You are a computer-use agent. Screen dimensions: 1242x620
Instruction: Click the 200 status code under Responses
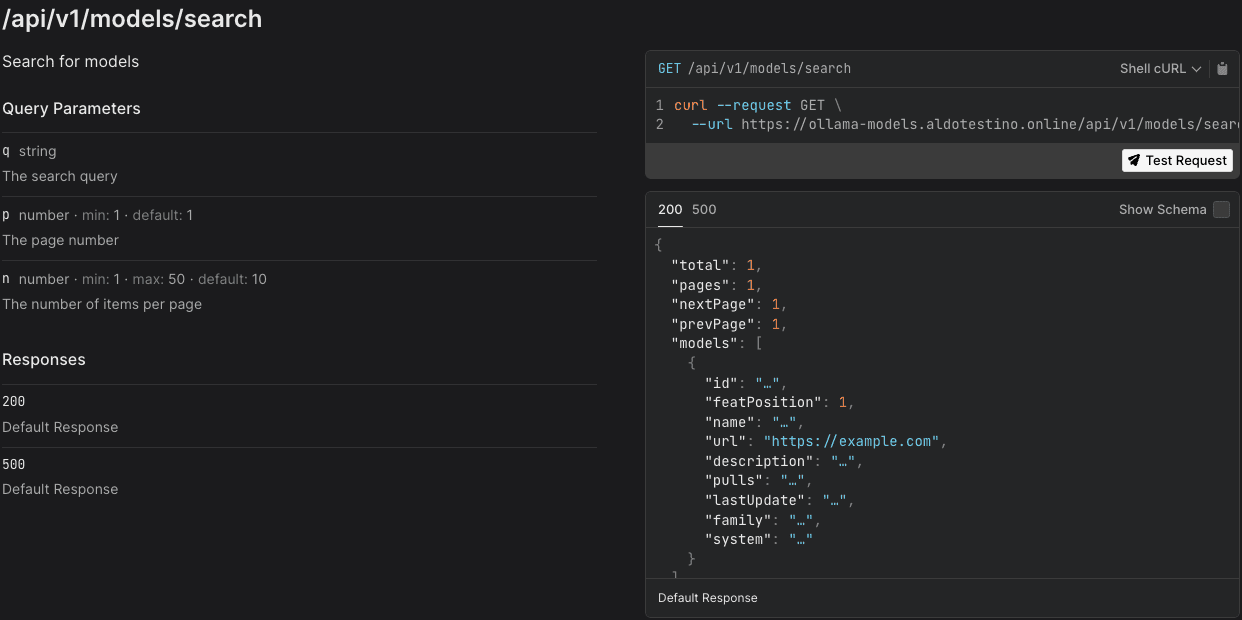pyautogui.click(x=14, y=401)
